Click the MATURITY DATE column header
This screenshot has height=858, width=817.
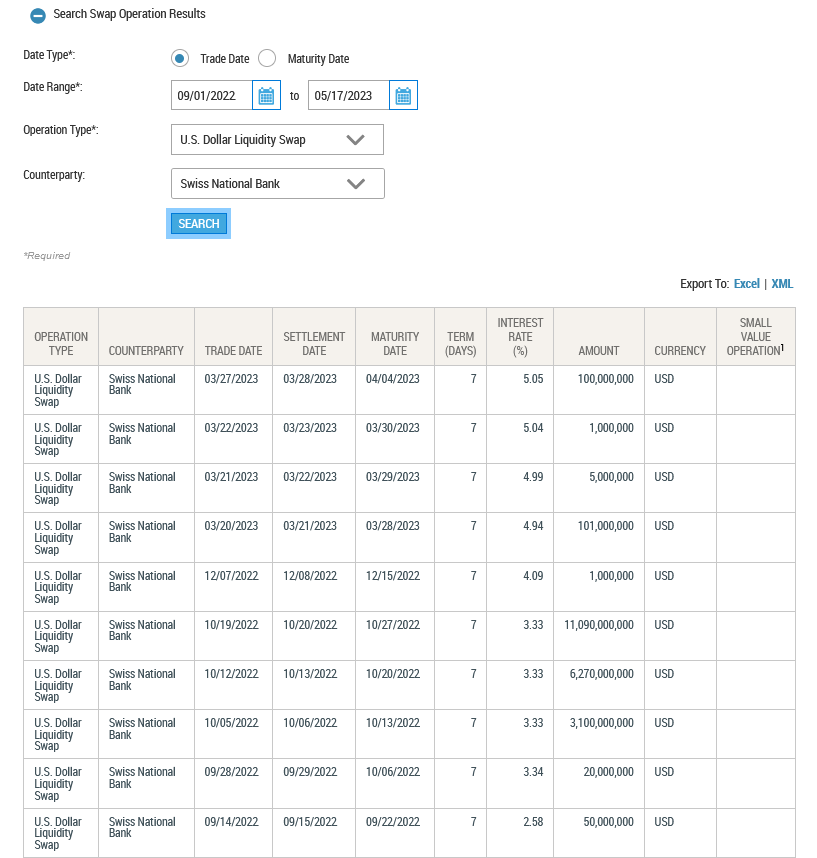[x=395, y=337]
